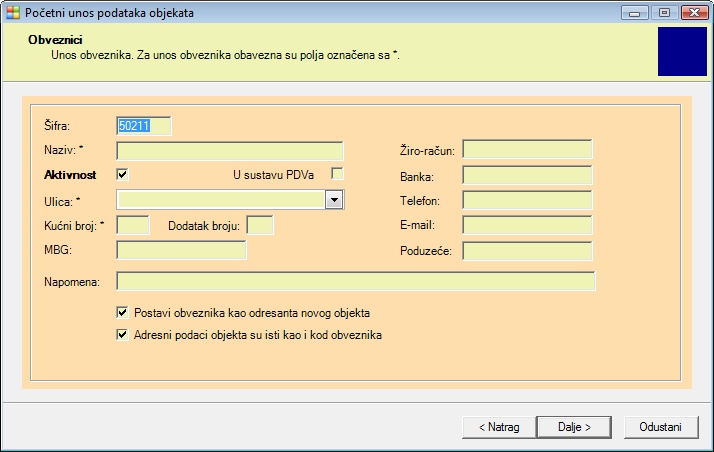
Task: Go back with the Natrag button
Action: point(499,427)
